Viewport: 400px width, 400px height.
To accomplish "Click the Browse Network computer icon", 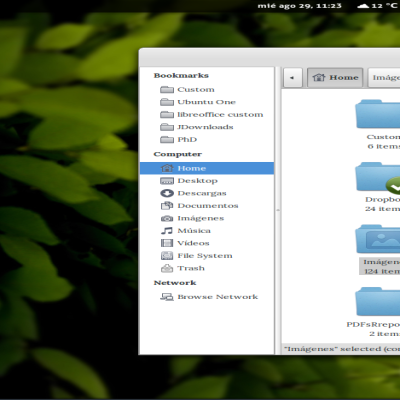I will pos(167,297).
